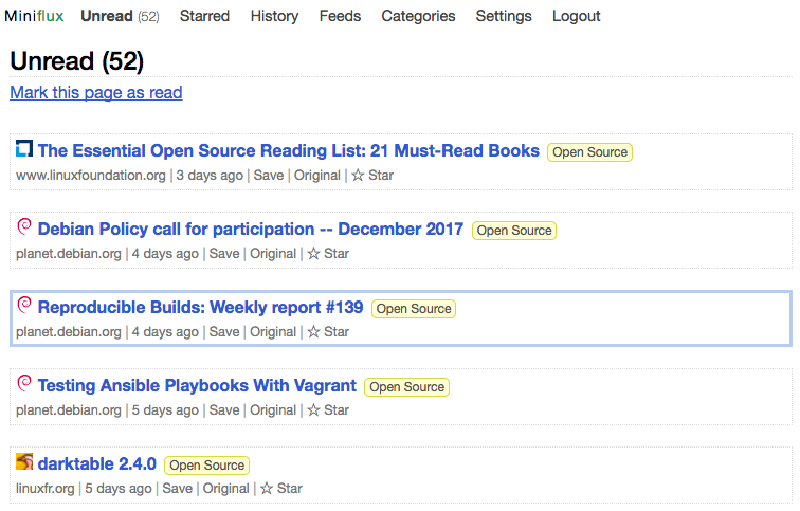Click the Debian favicon beside Testing Ansible entry
Image resolution: width=800 pixels, height=511 pixels.
coord(24,384)
